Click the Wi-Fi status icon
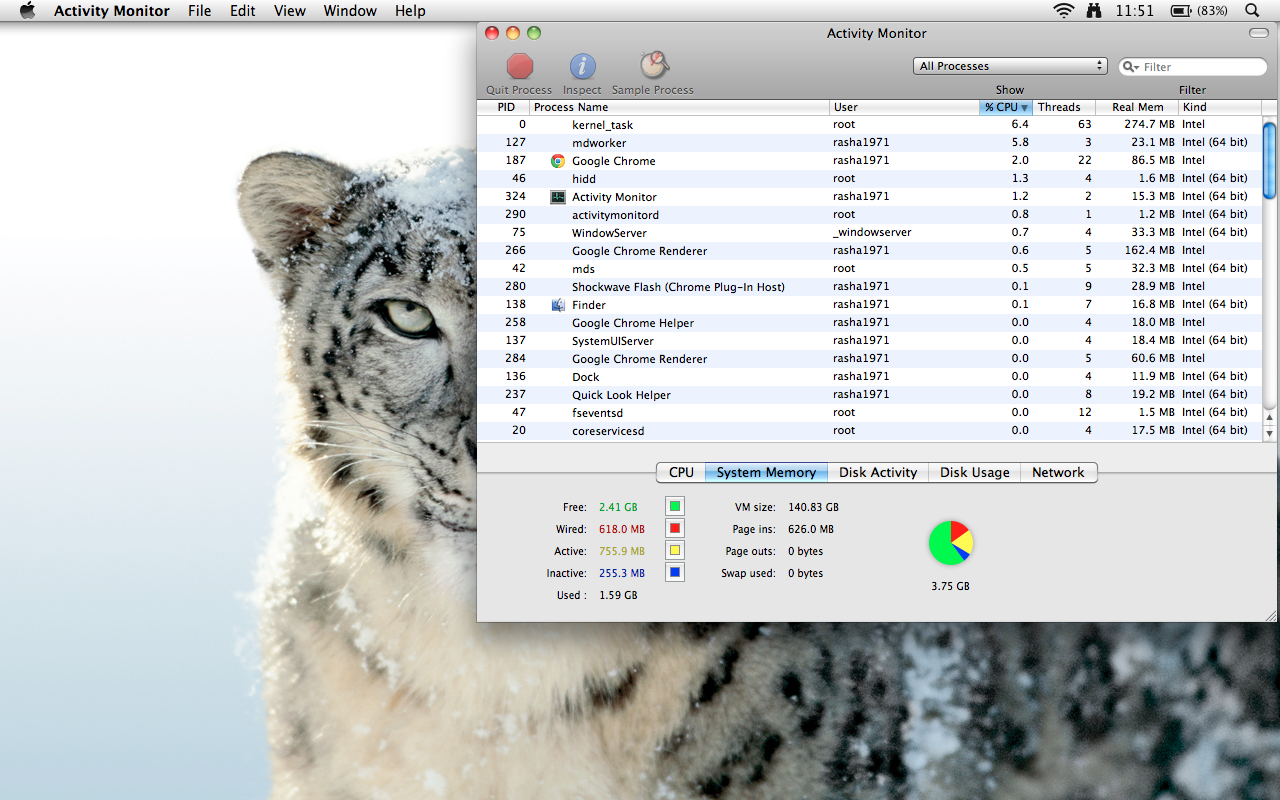The width and height of the screenshot is (1280, 800). (1063, 11)
